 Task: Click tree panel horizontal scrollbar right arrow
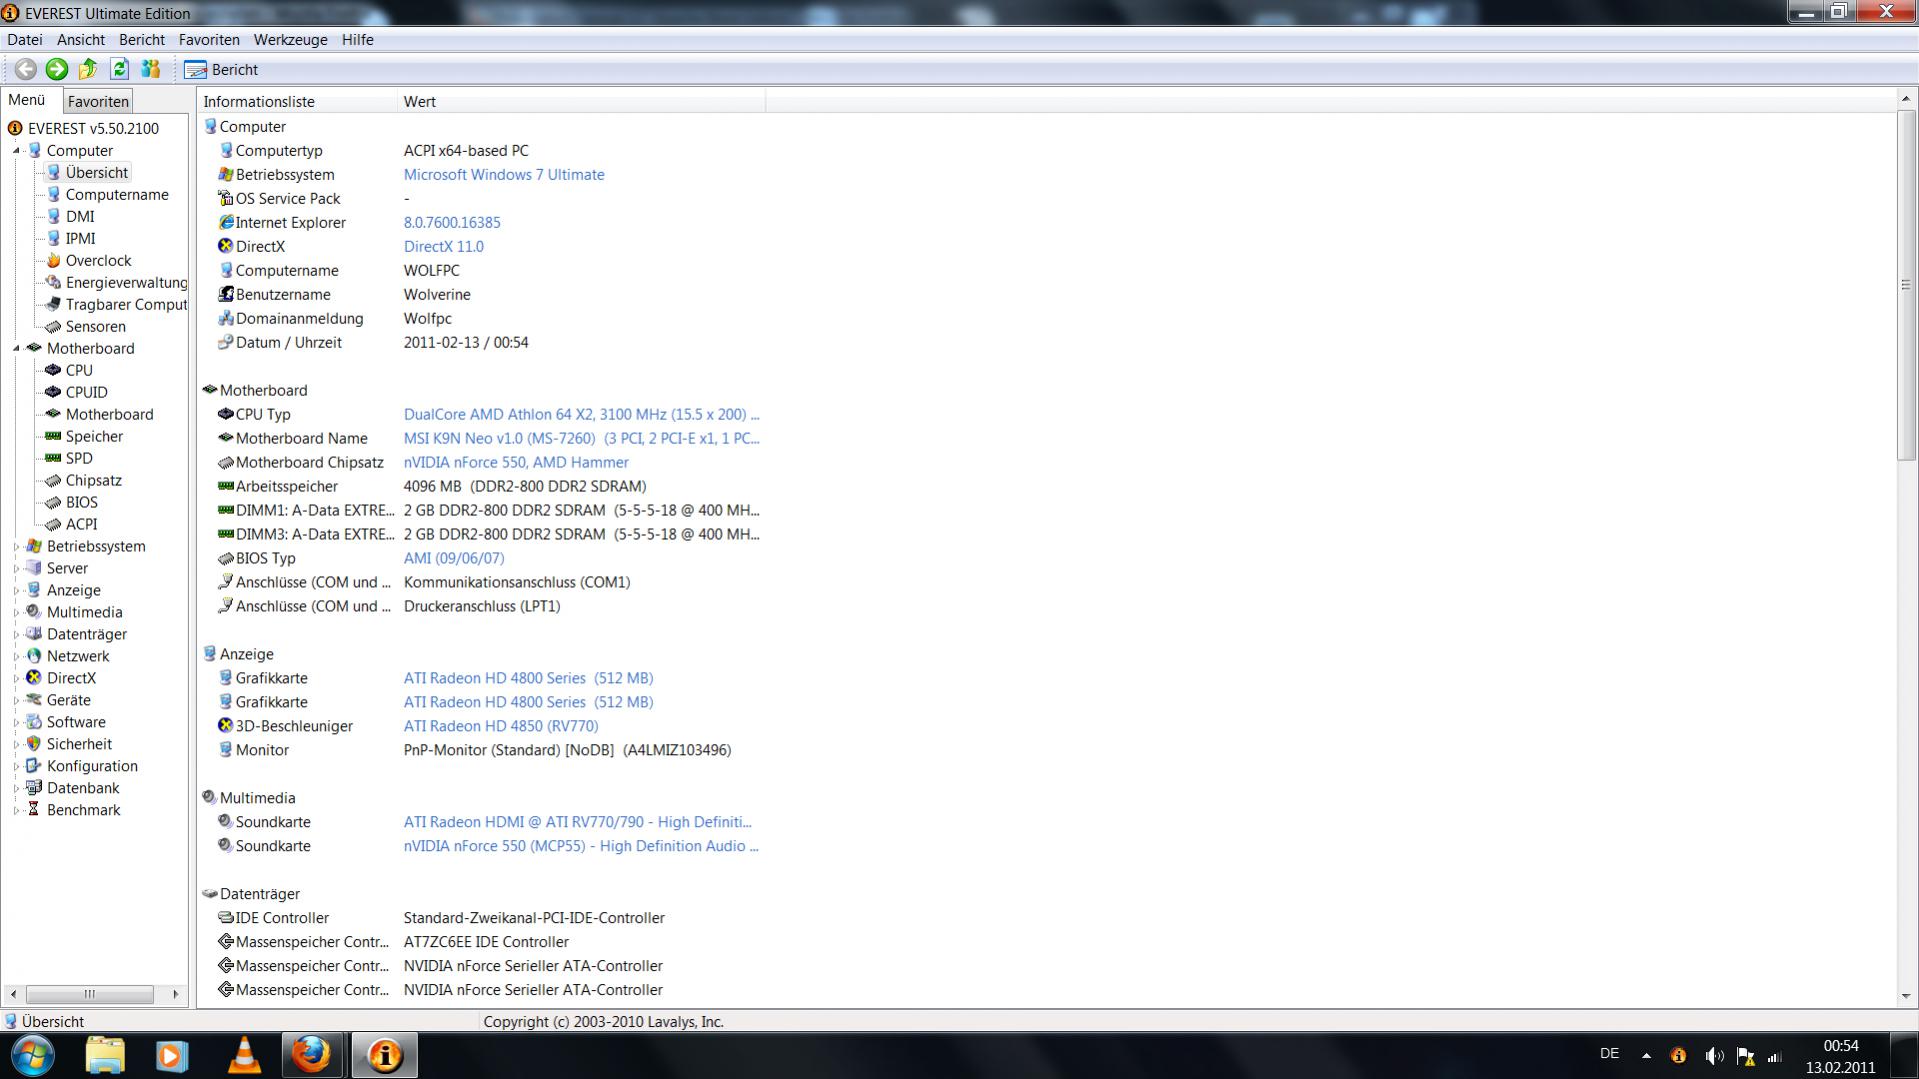176,994
